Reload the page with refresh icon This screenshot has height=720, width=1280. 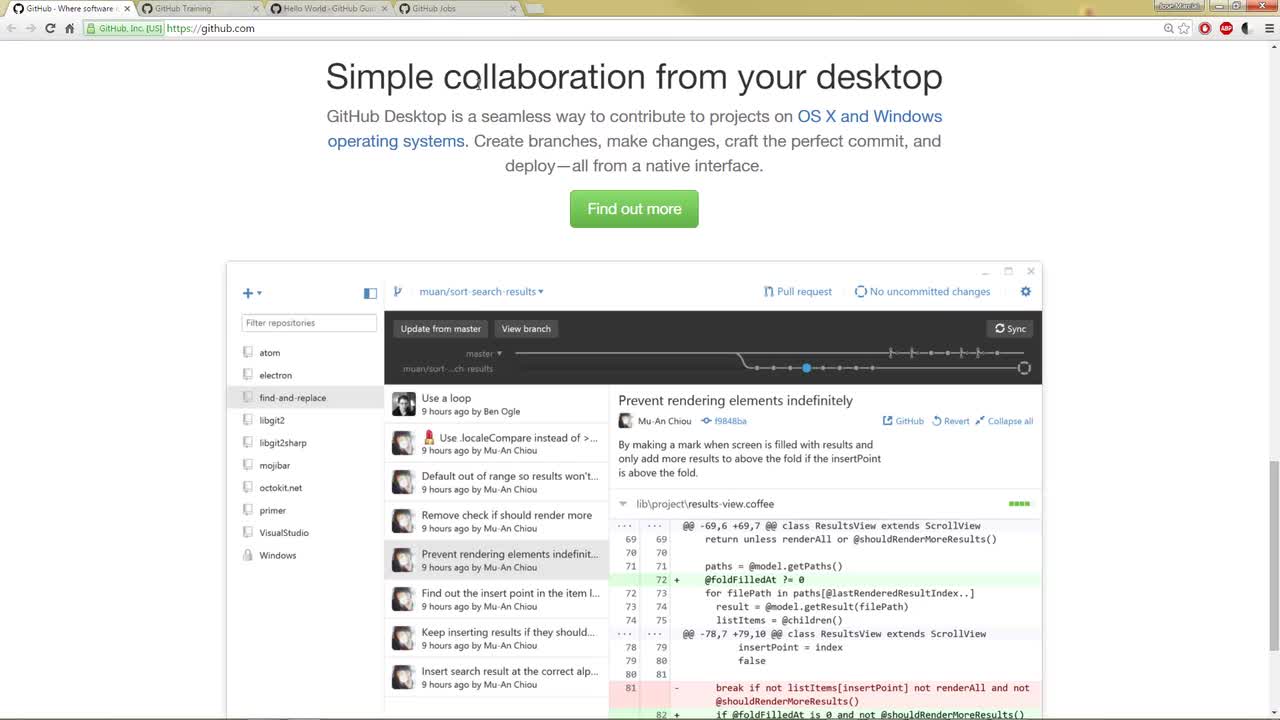click(x=50, y=28)
